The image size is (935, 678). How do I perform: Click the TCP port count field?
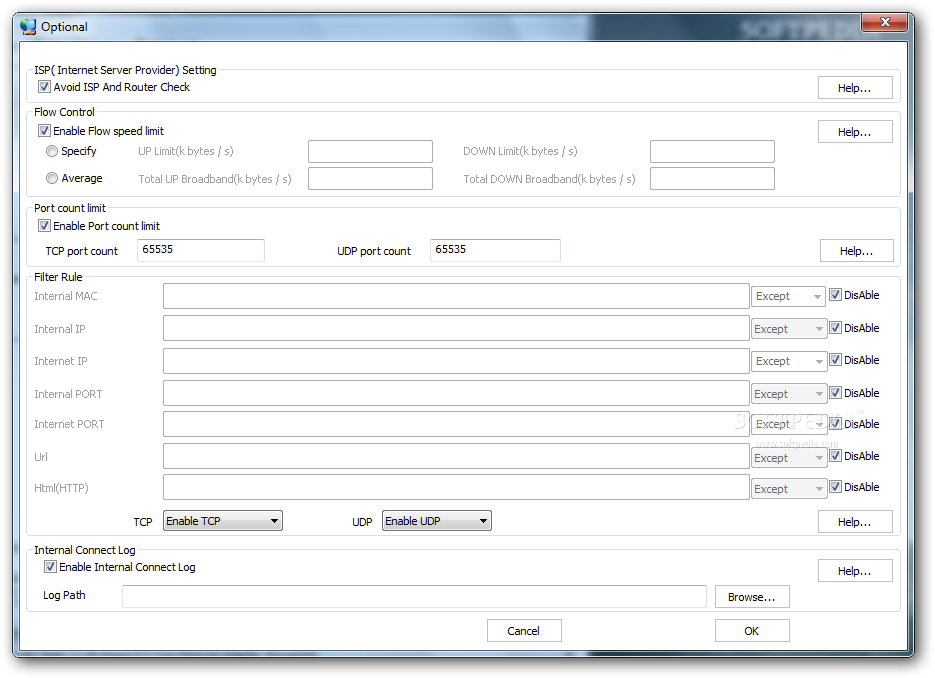point(201,250)
